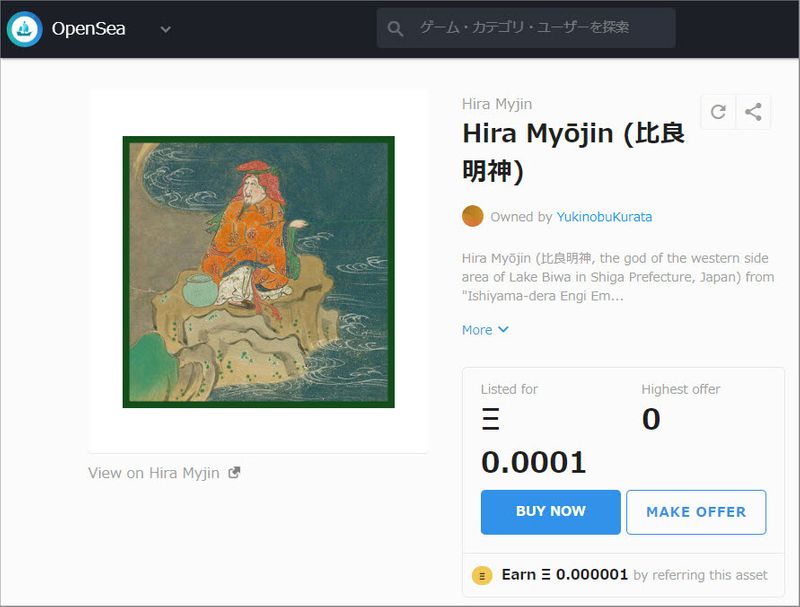Click the BUY NOW button
This screenshot has width=800, height=607.
[550, 511]
